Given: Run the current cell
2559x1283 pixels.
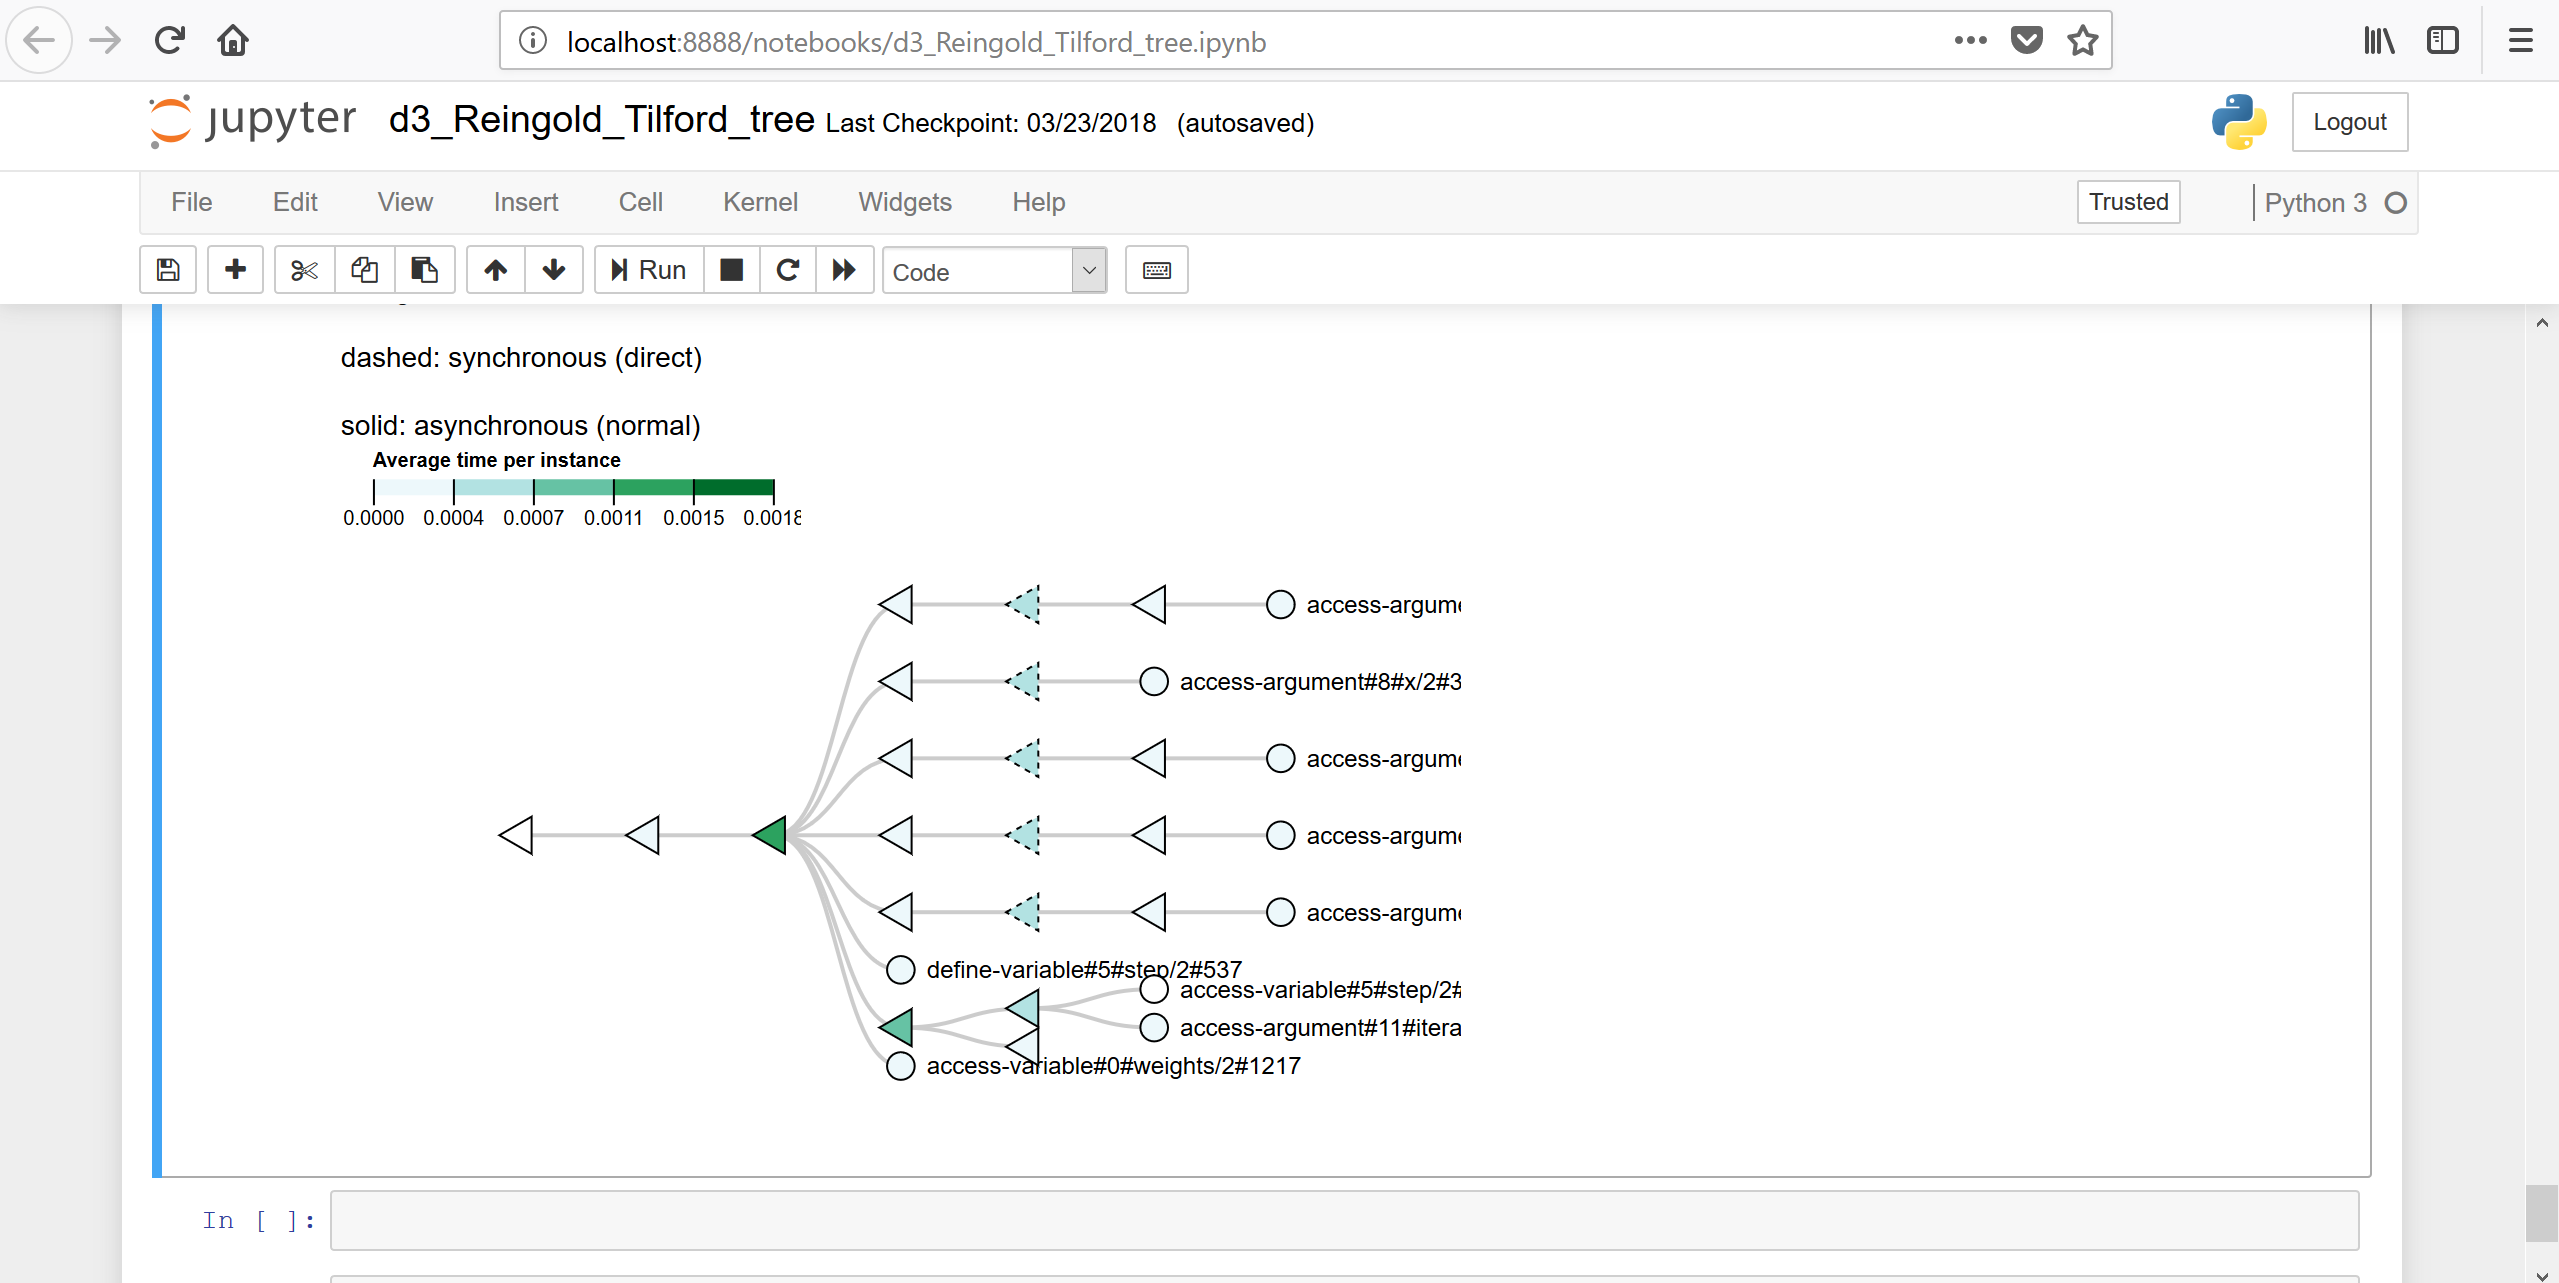Looking at the screenshot, I should point(649,270).
